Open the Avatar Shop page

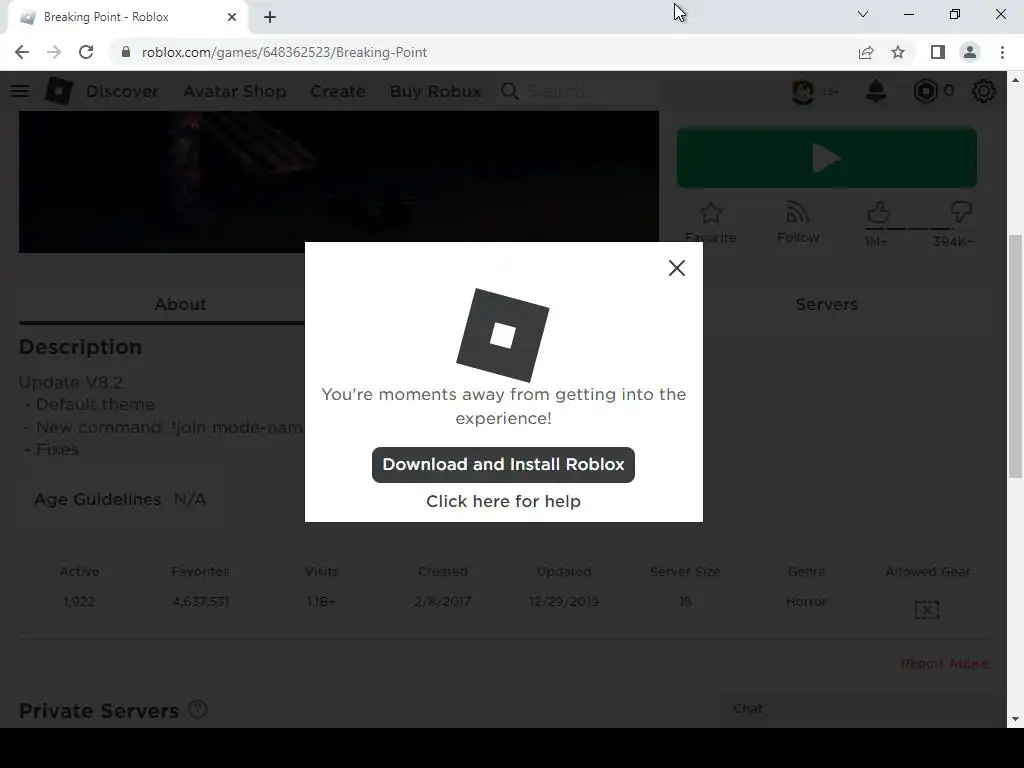(x=234, y=91)
